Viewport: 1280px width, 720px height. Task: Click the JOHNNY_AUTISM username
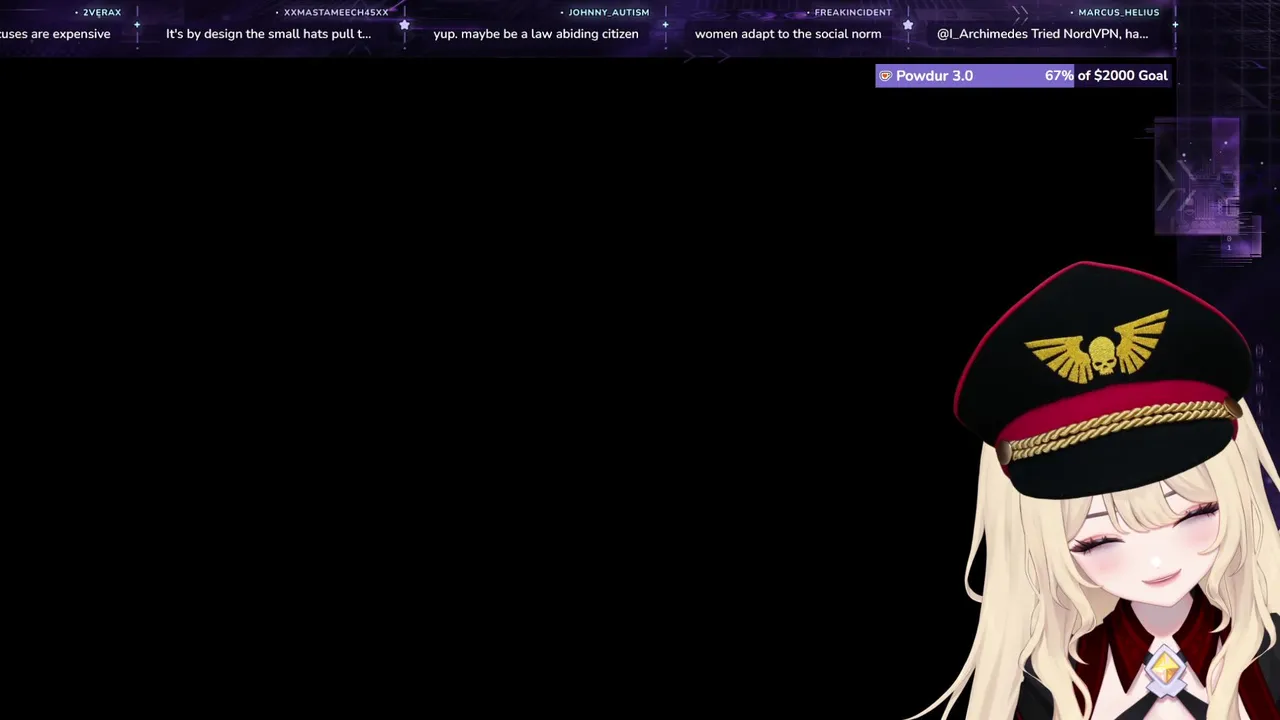(609, 12)
